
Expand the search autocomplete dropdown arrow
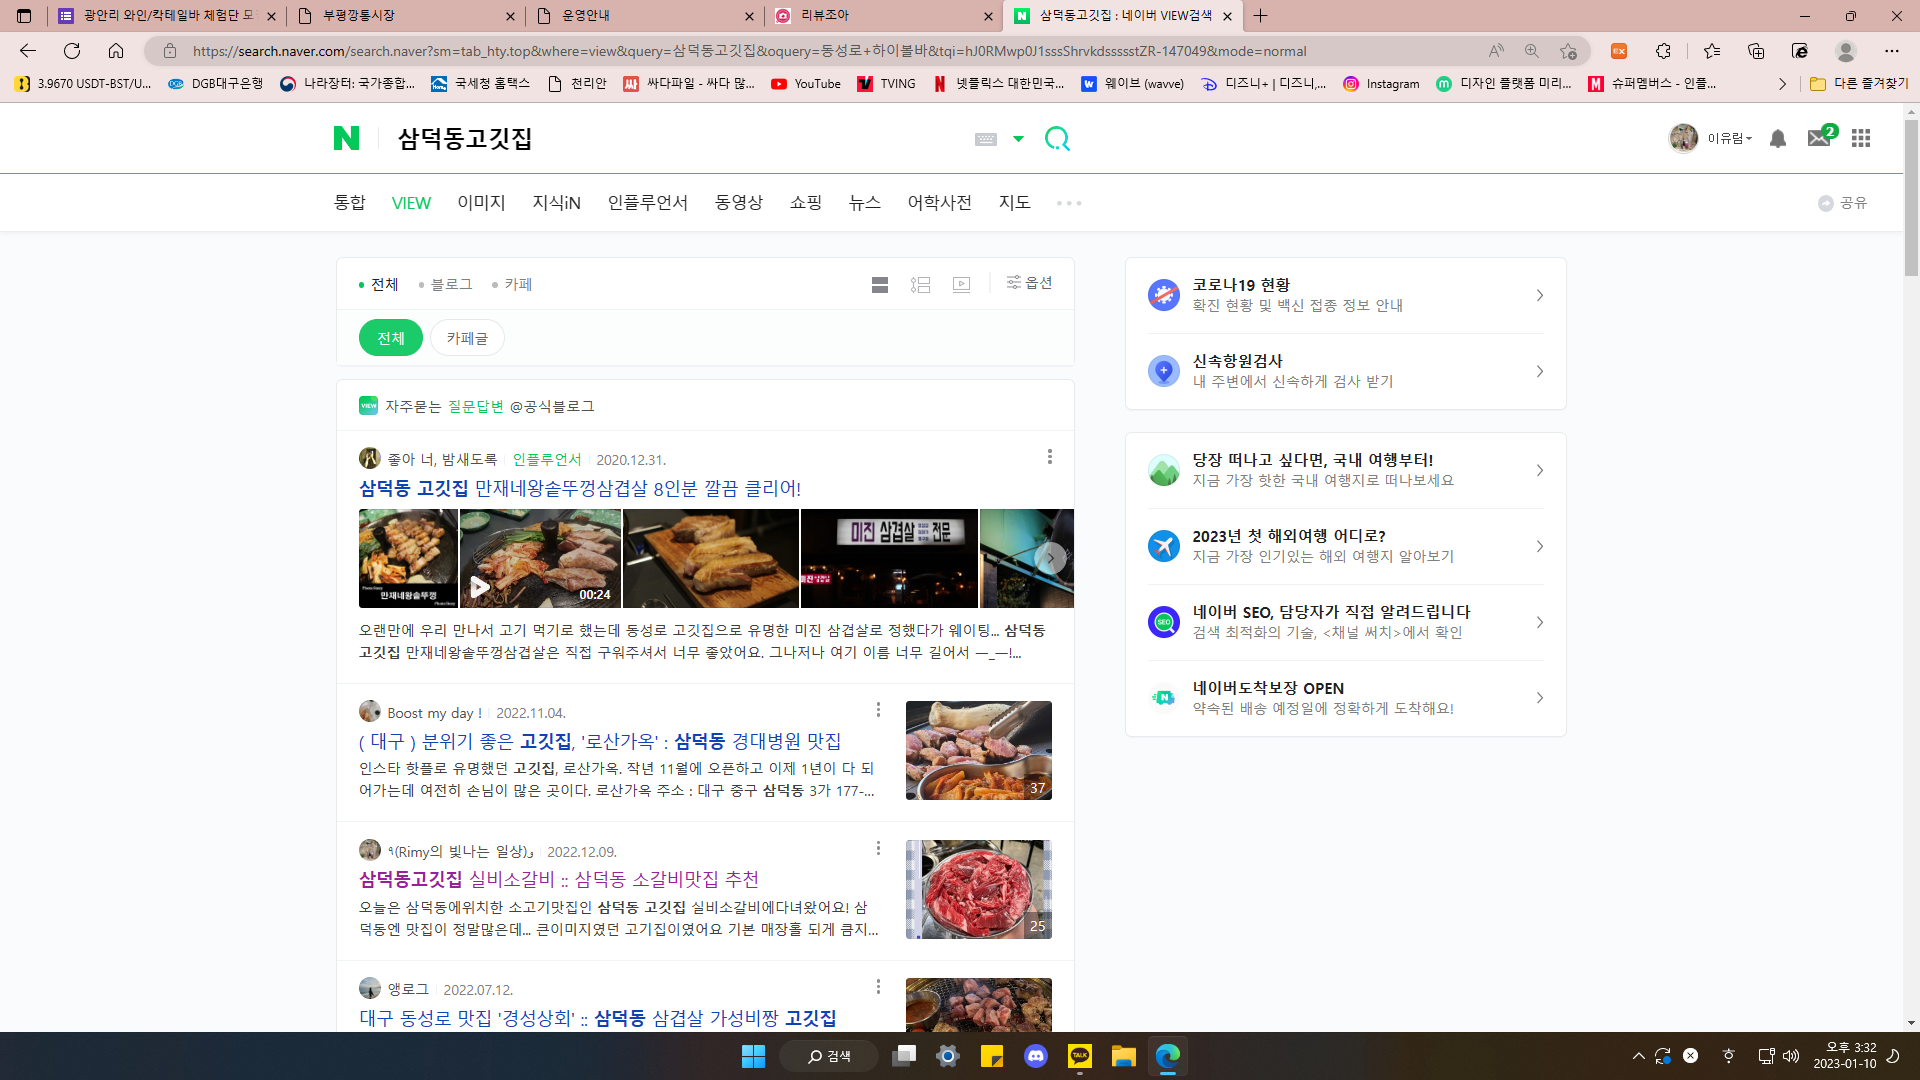point(1018,139)
